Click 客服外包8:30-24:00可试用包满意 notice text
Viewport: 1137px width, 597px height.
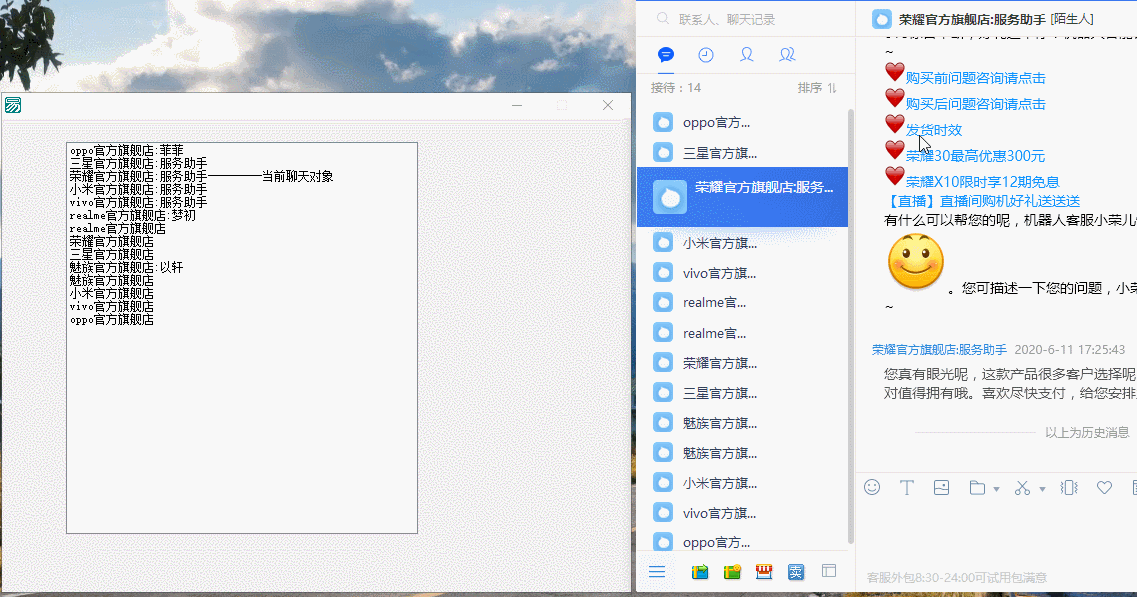957,577
